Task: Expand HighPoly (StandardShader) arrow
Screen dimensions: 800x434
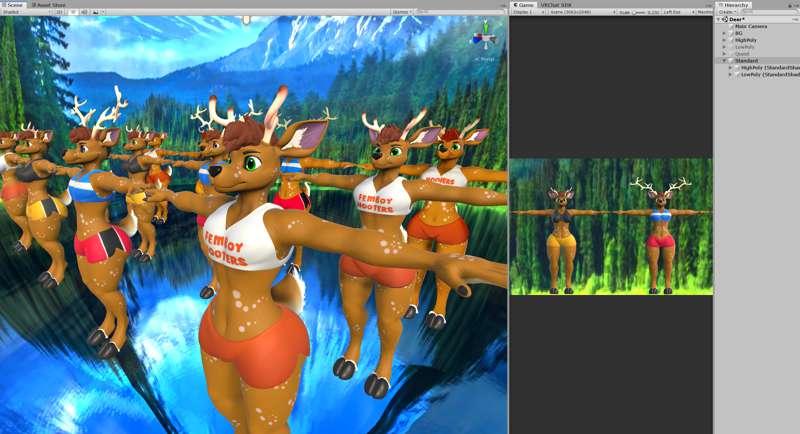Action: click(x=730, y=68)
